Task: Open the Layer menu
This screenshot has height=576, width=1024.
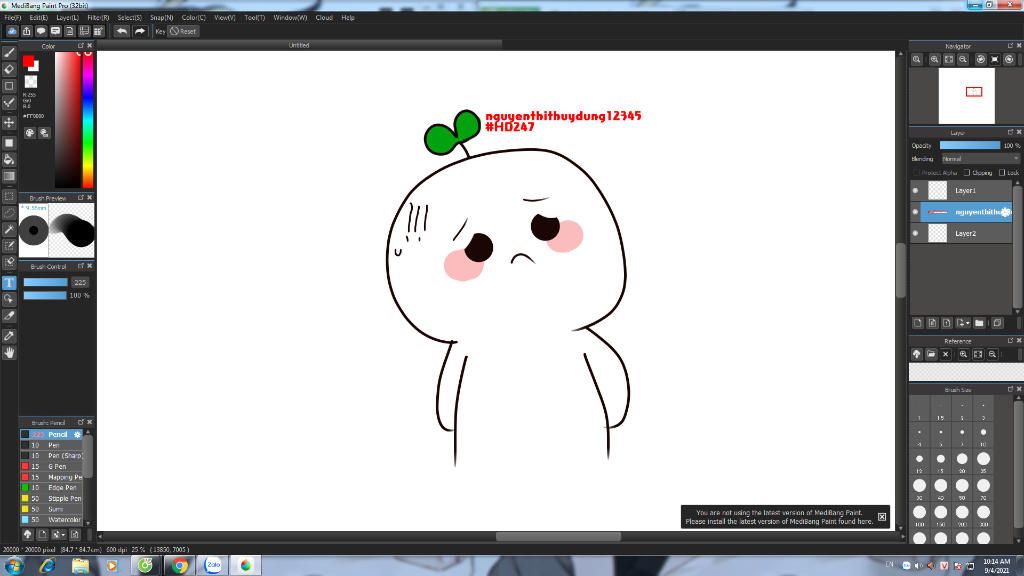Action: [67, 18]
